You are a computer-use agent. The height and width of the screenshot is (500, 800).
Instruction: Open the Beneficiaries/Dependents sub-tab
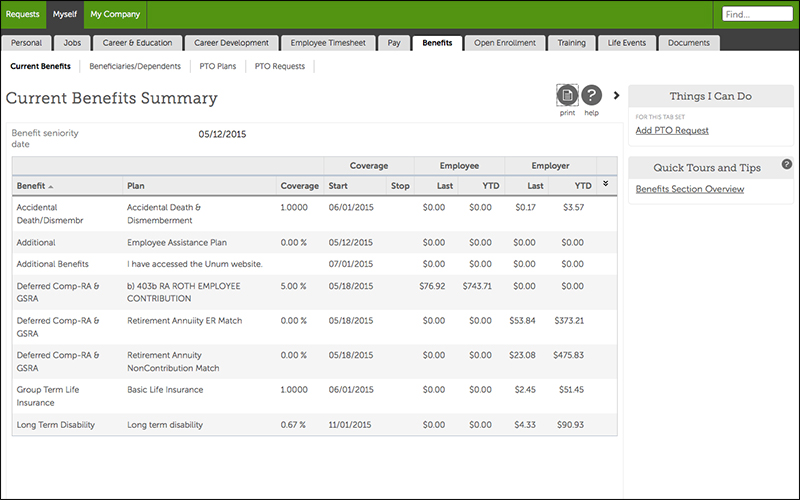click(x=135, y=66)
